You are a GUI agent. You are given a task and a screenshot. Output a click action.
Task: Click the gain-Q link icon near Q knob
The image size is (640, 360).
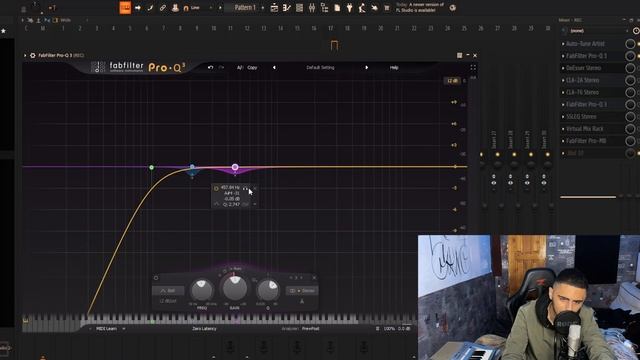point(254,280)
